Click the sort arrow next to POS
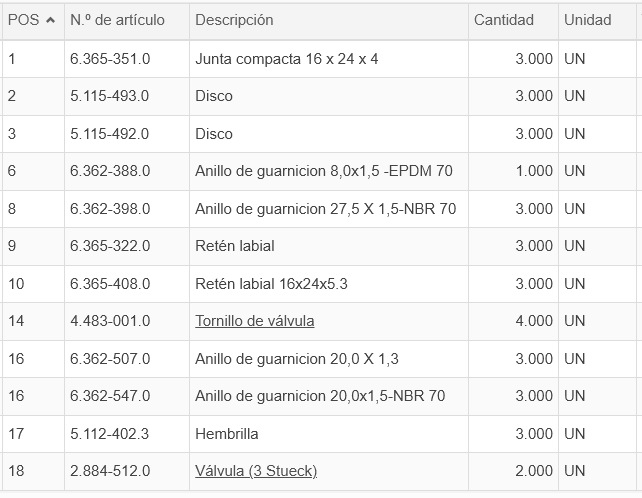Viewport: 642px width, 498px height. pyautogui.click(x=51, y=20)
